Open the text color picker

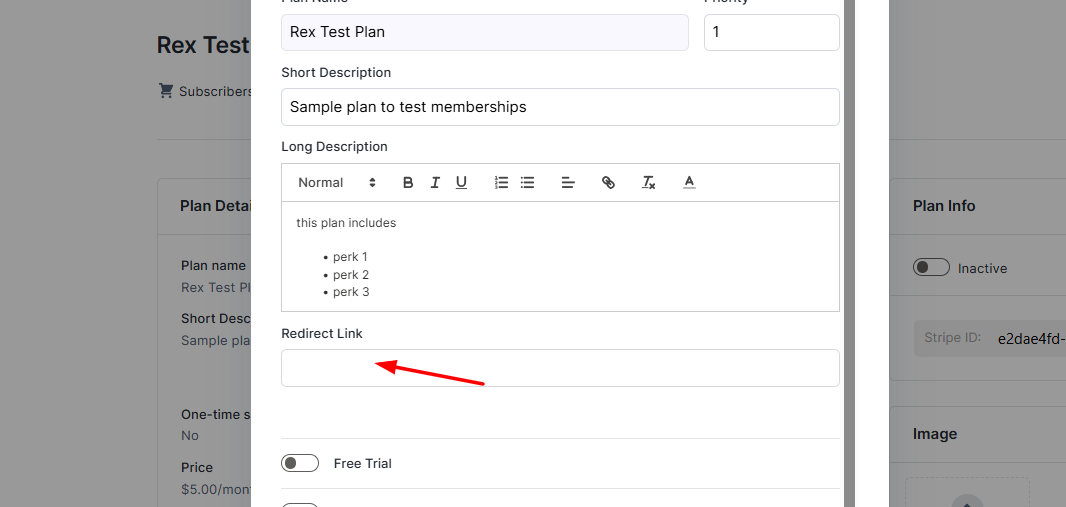[689, 182]
